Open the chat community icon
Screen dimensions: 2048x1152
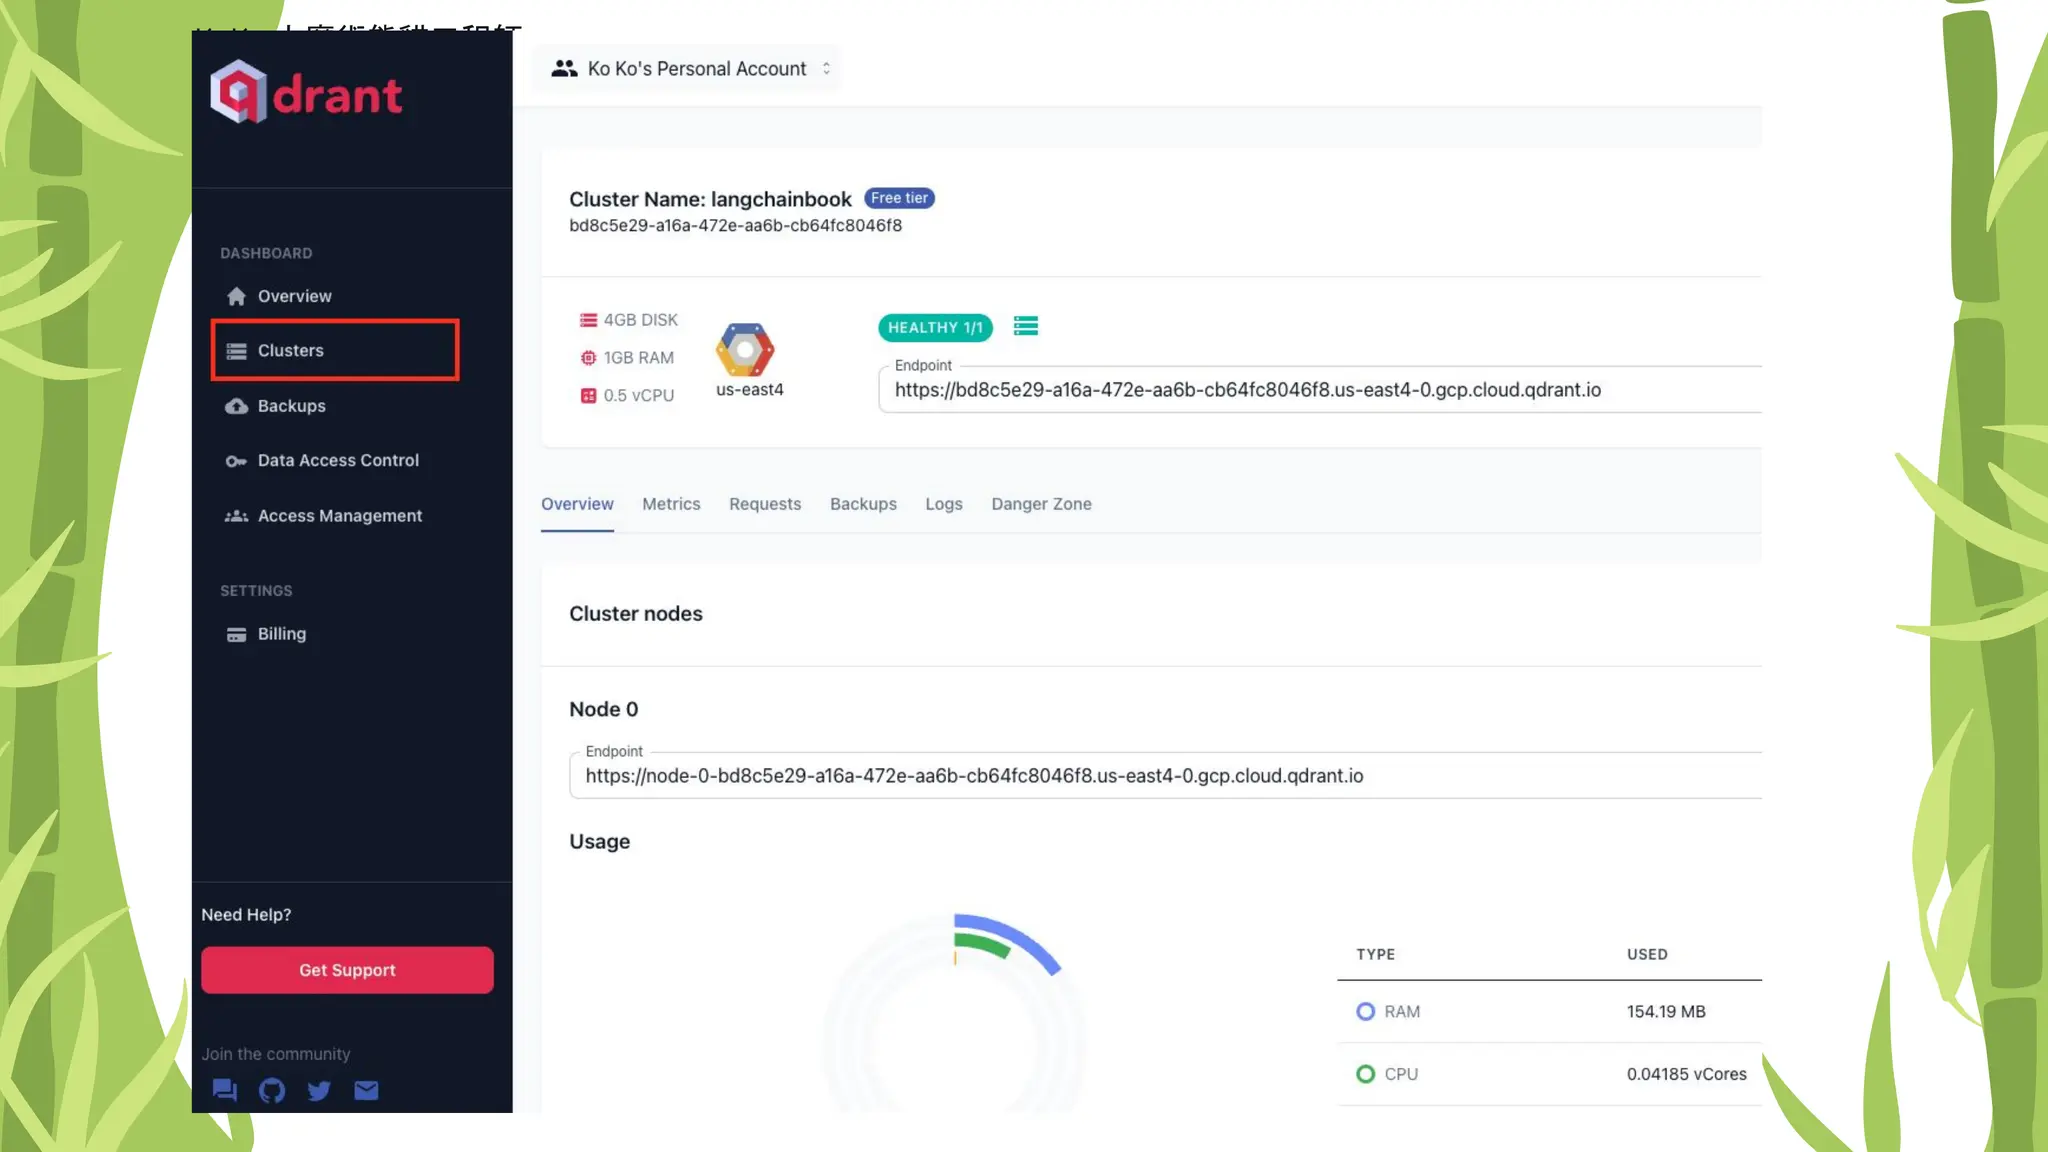[224, 1090]
